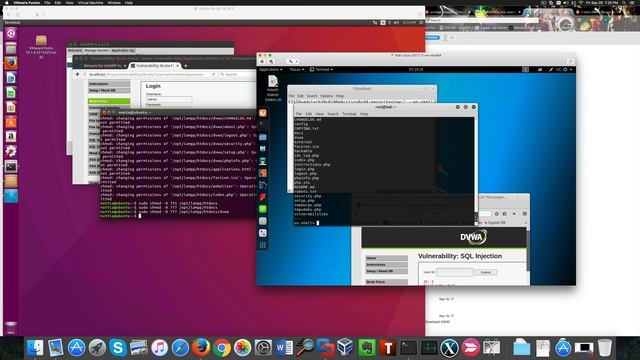The height and width of the screenshot is (360, 640).
Task: Open Edit menu in Kali root terminal
Action: [309, 114]
